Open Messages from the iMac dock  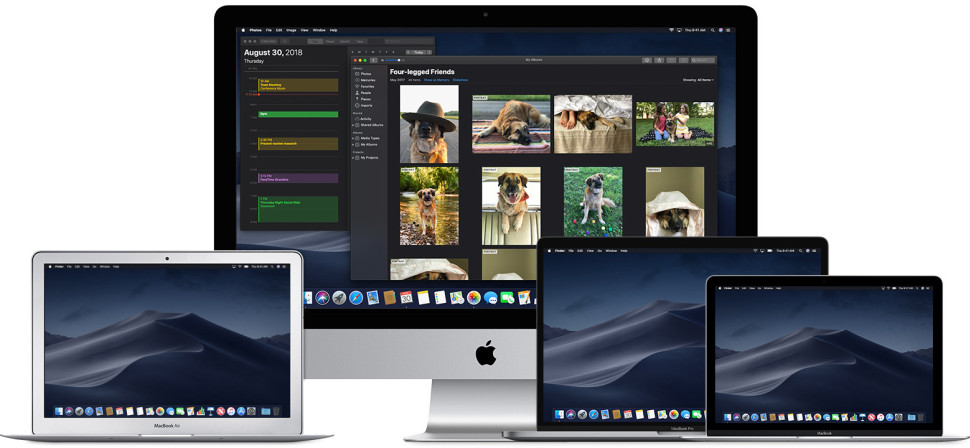tap(491, 298)
